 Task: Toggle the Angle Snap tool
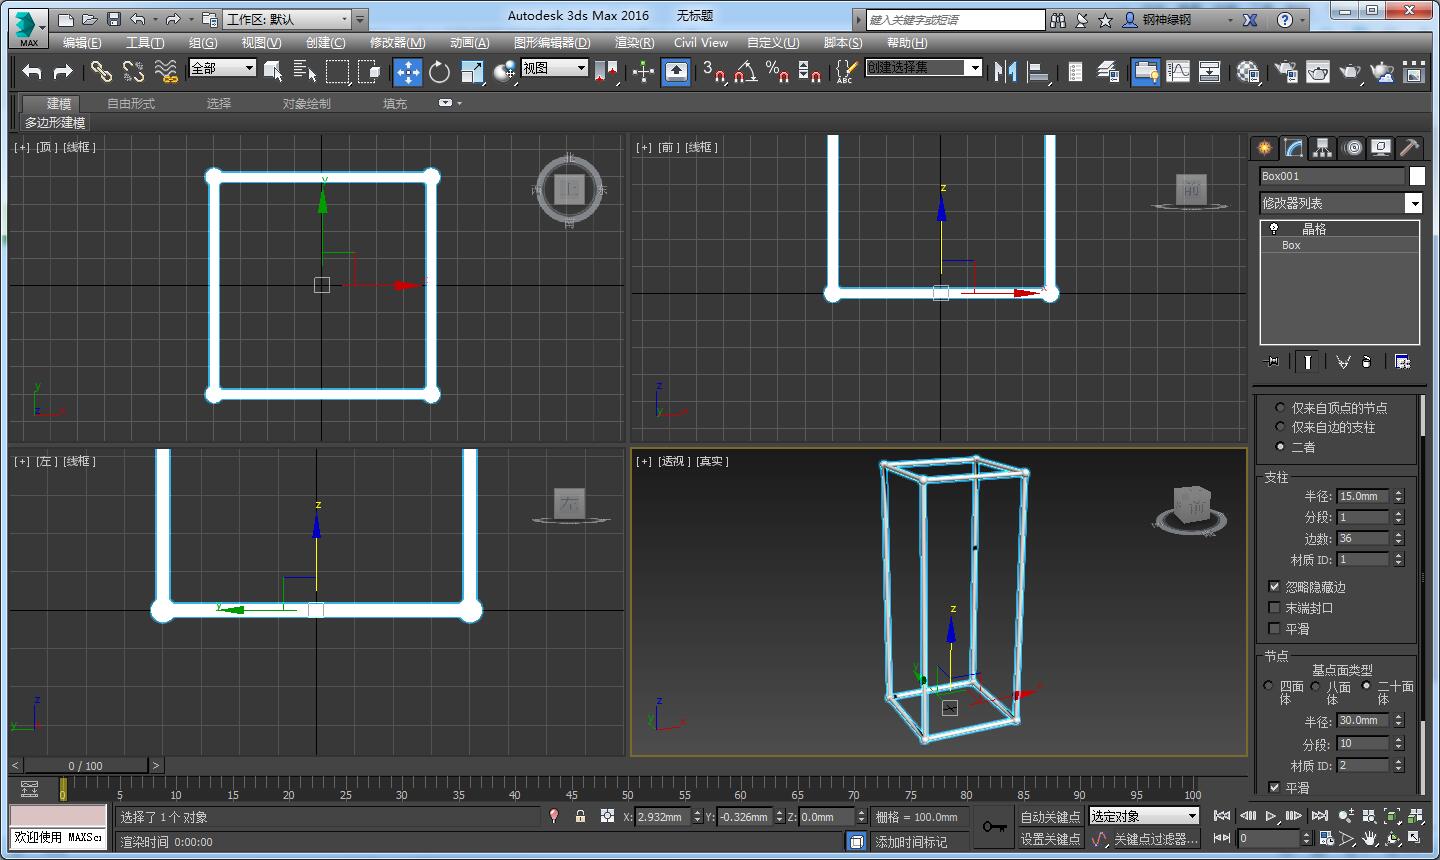tap(745, 71)
